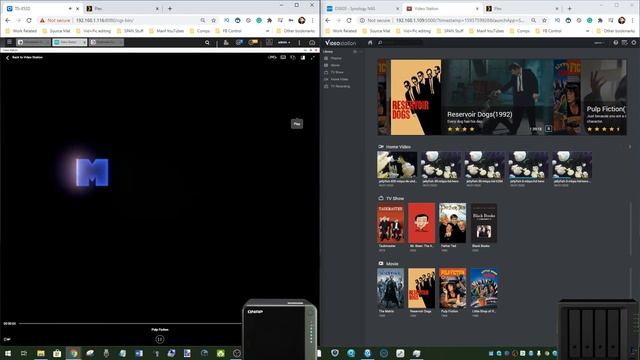
Task: Open the Black Books TV show poster
Action: tap(484, 223)
